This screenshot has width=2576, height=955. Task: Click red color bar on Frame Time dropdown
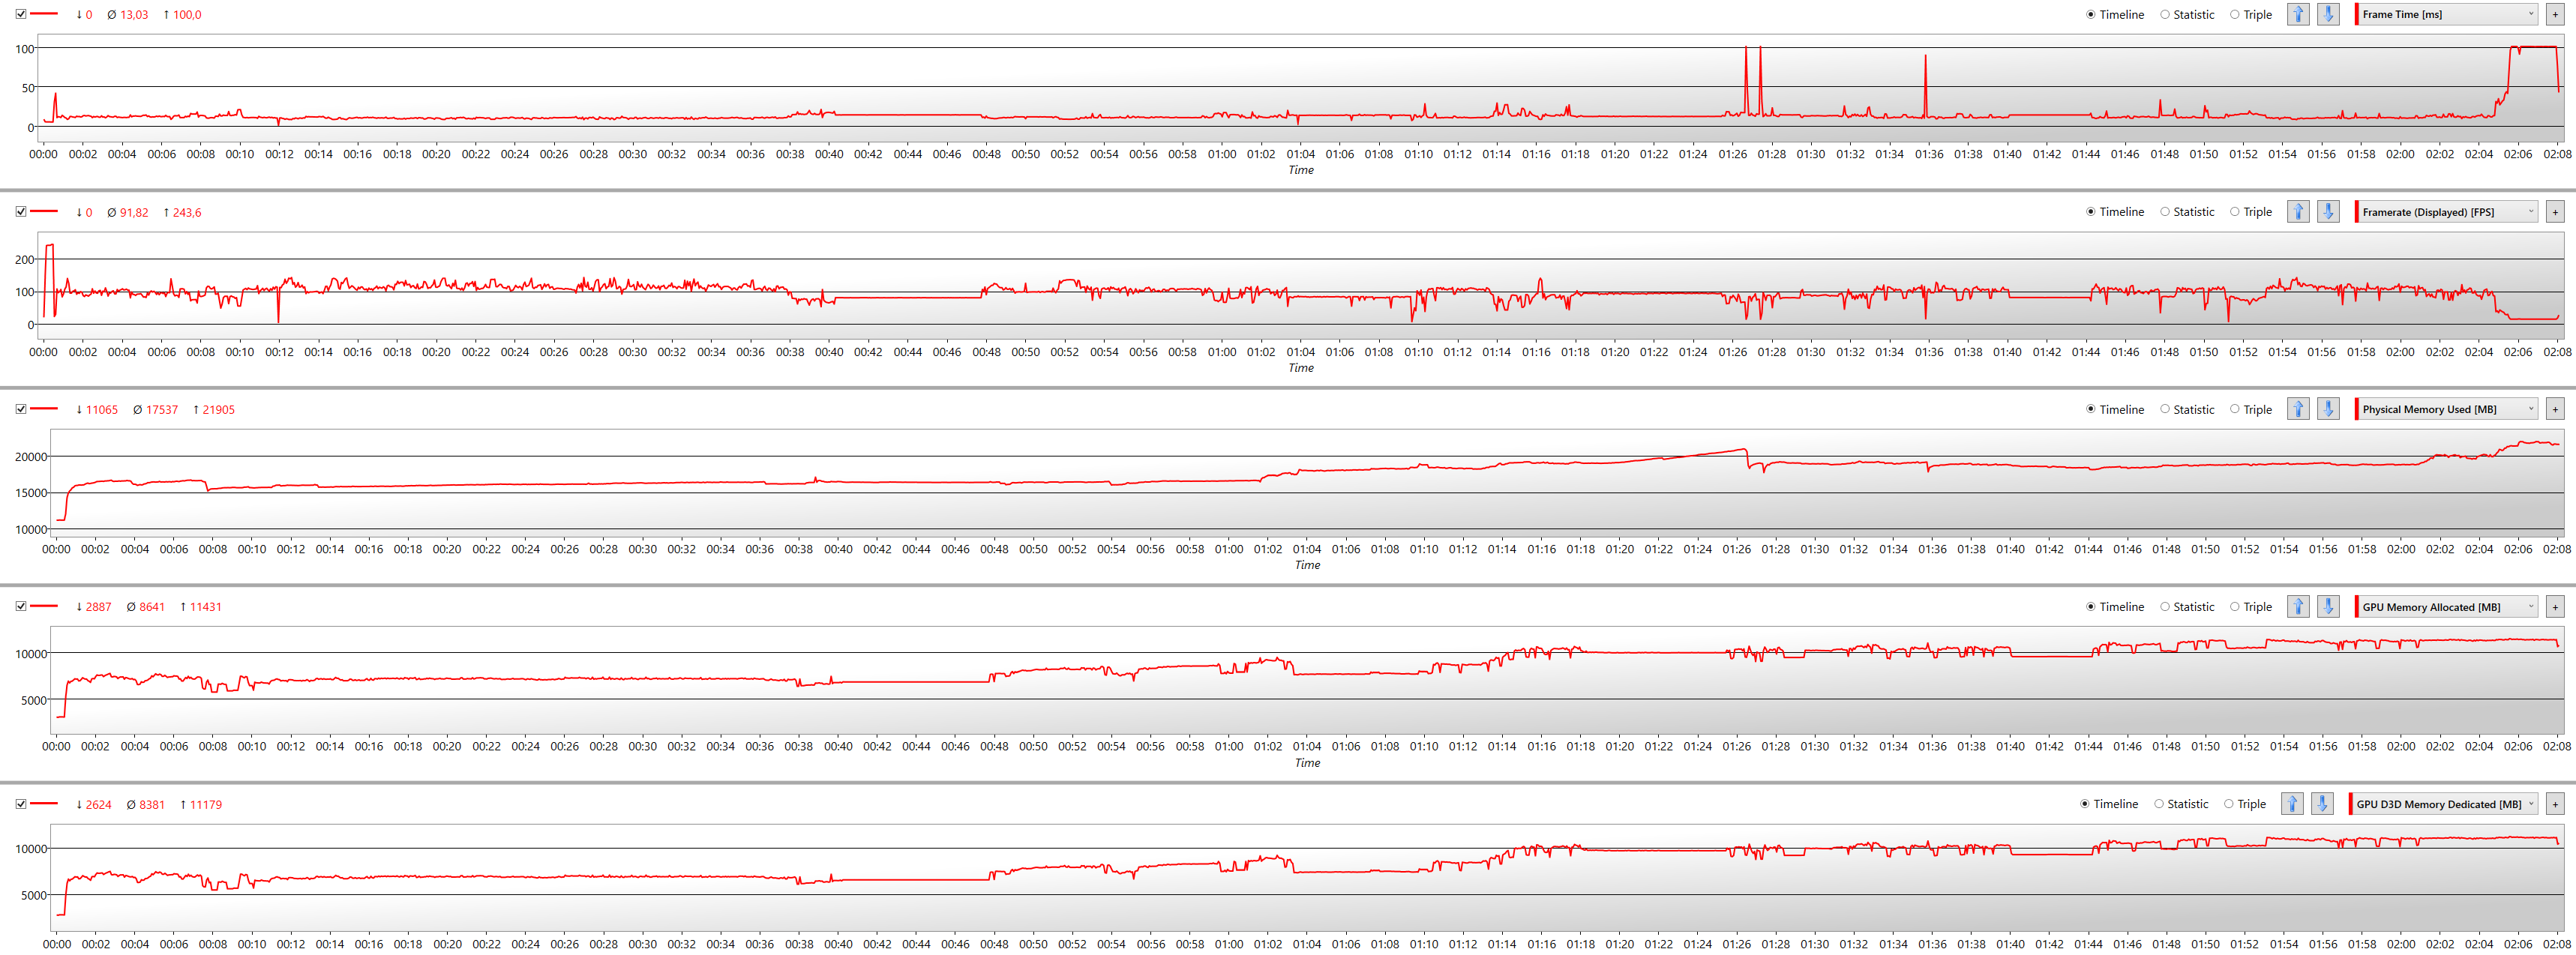pyautogui.click(x=2357, y=14)
